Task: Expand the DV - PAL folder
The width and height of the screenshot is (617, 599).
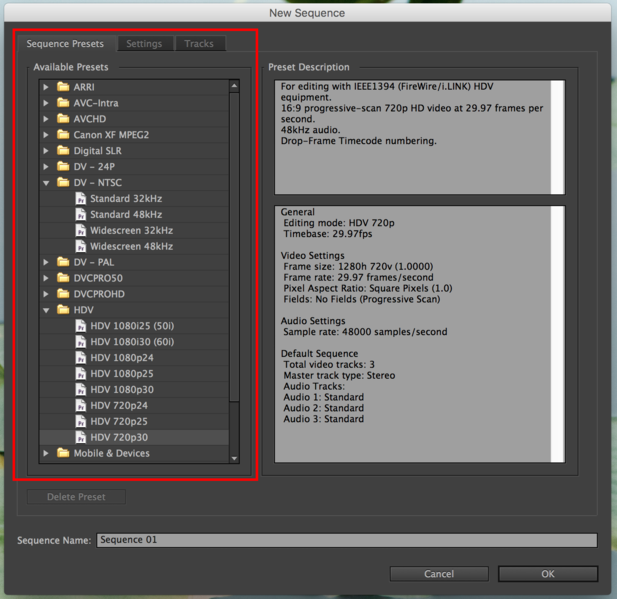Action: [46, 262]
